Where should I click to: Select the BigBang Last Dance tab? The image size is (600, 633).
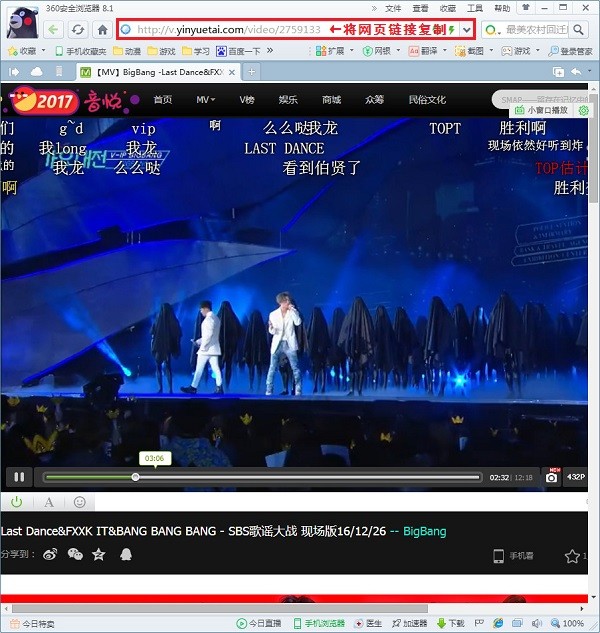(x=158, y=72)
